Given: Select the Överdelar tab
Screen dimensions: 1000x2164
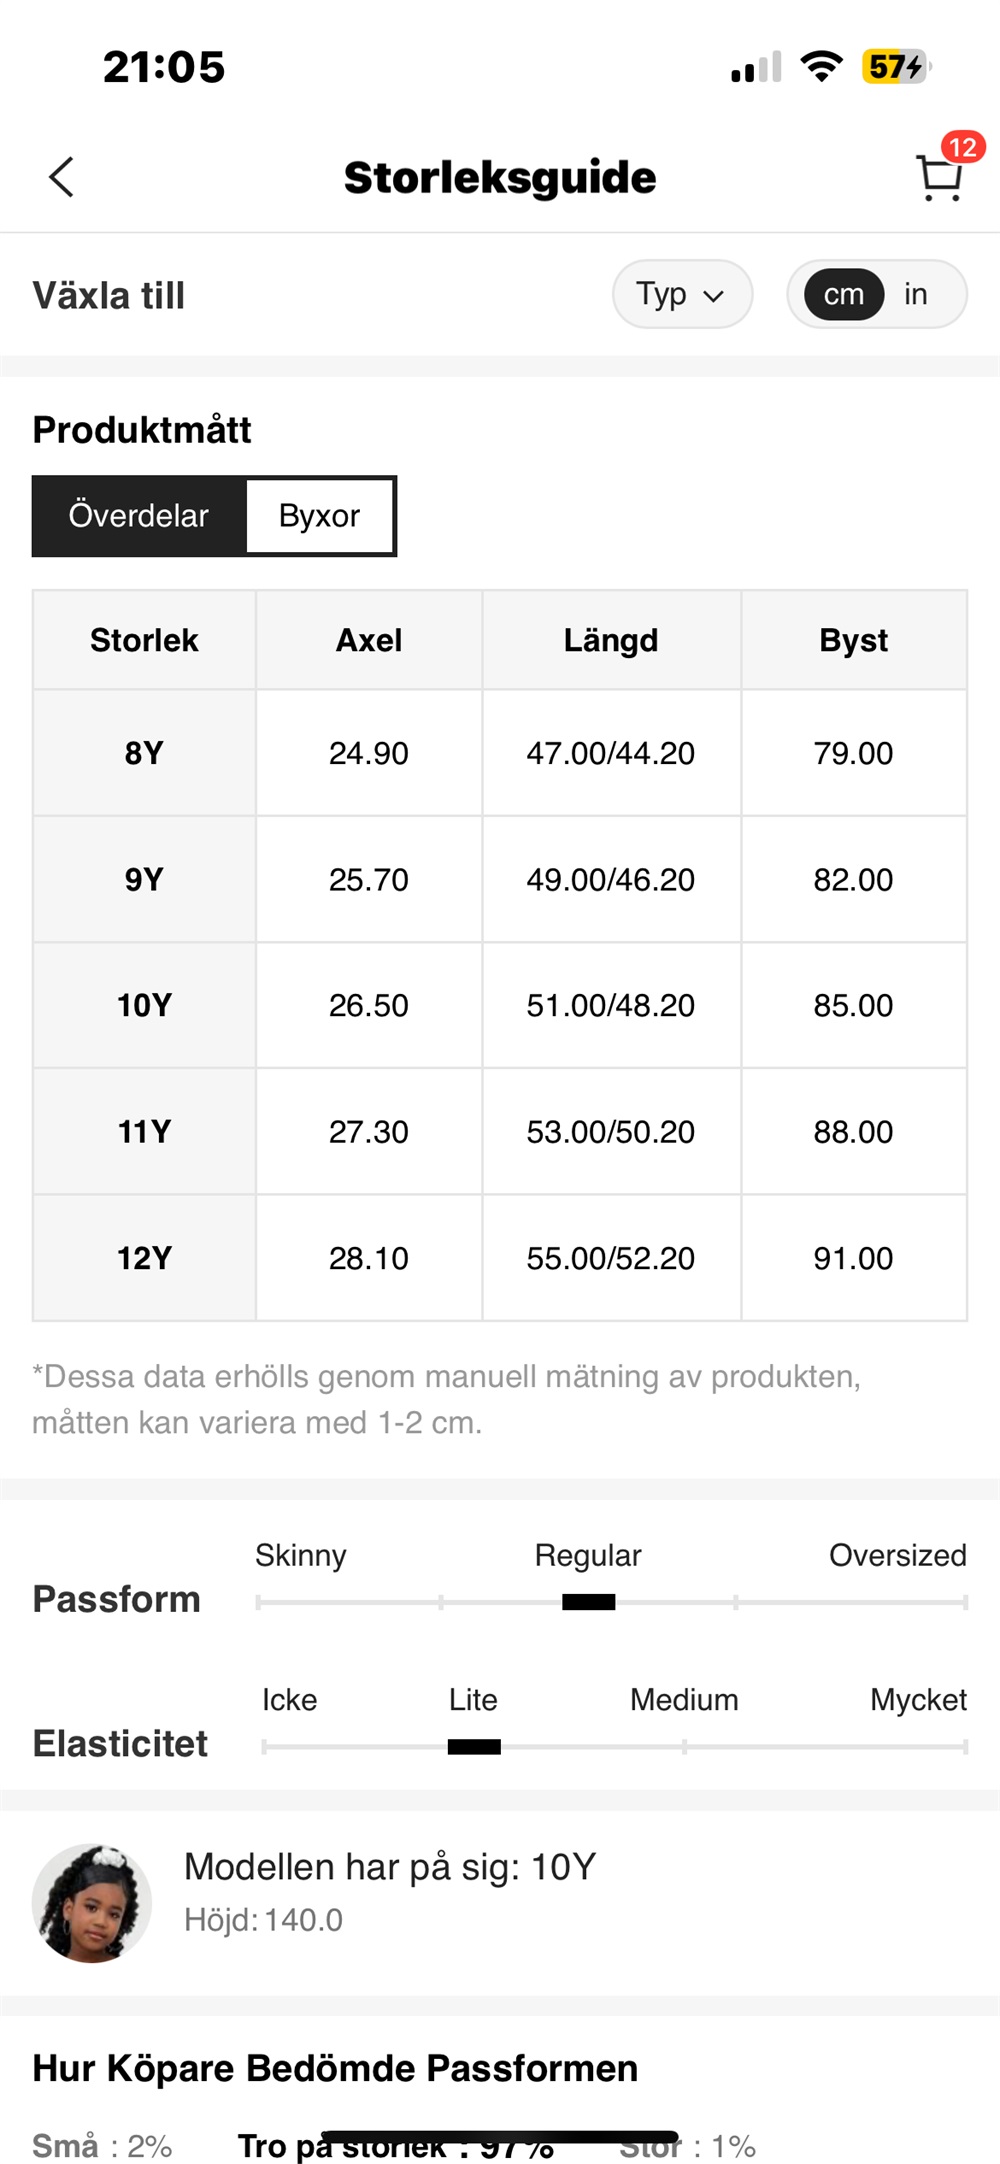Looking at the screenshot, I should click(x=139, y=516).
